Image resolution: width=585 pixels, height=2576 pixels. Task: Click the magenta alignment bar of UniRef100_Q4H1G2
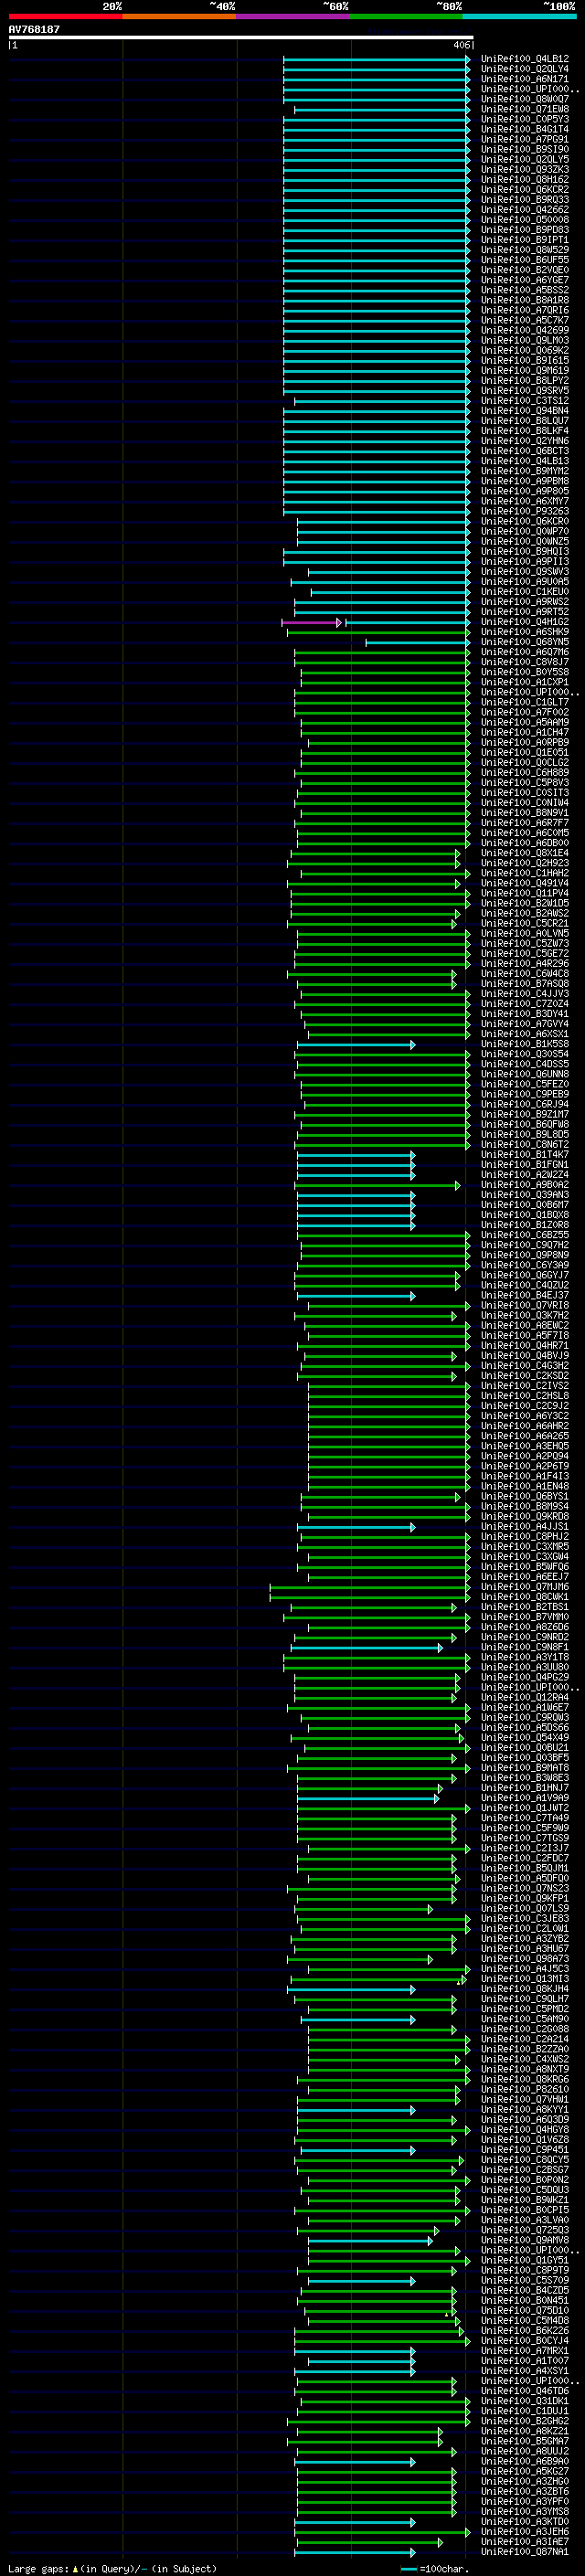(x=312, y=622)
